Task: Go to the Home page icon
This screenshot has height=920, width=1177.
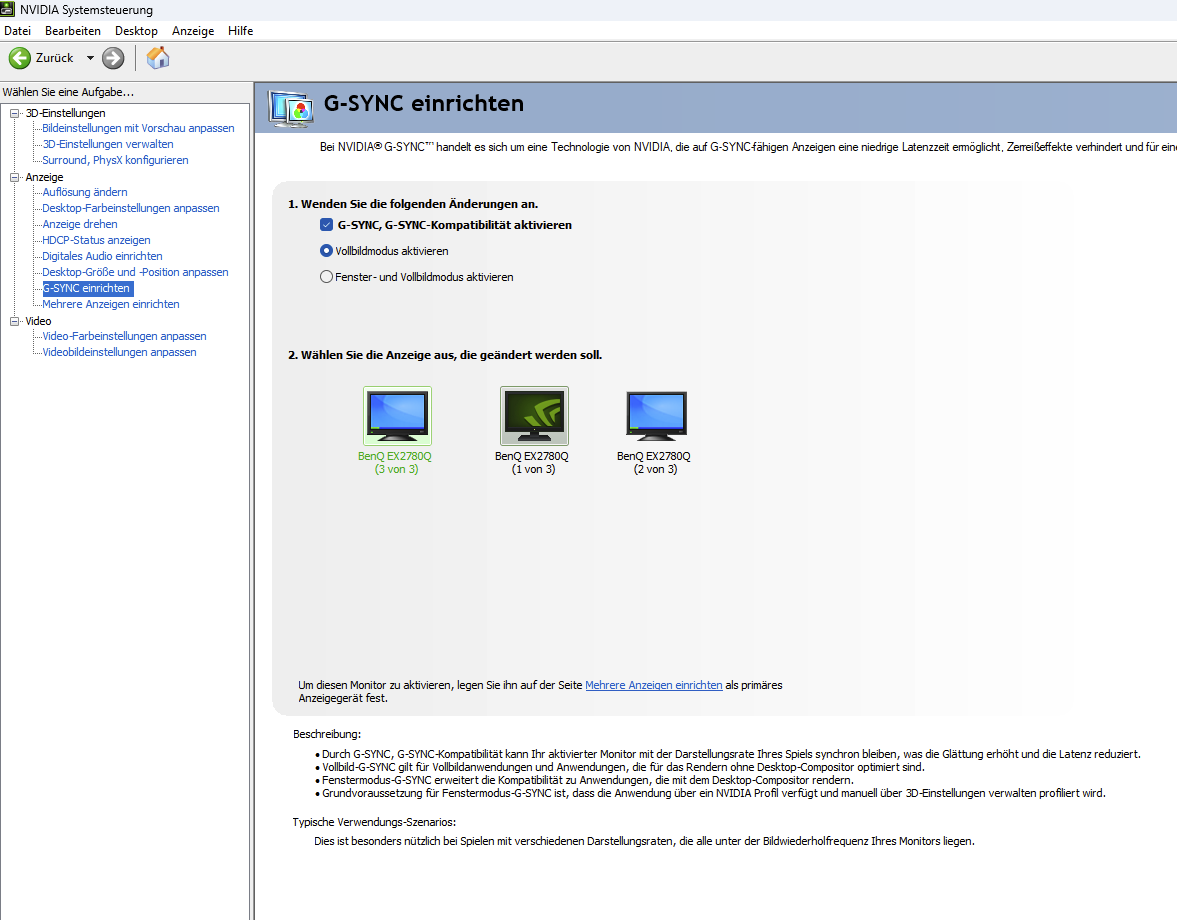Action: pyautogui.click(x=158, y=58)
